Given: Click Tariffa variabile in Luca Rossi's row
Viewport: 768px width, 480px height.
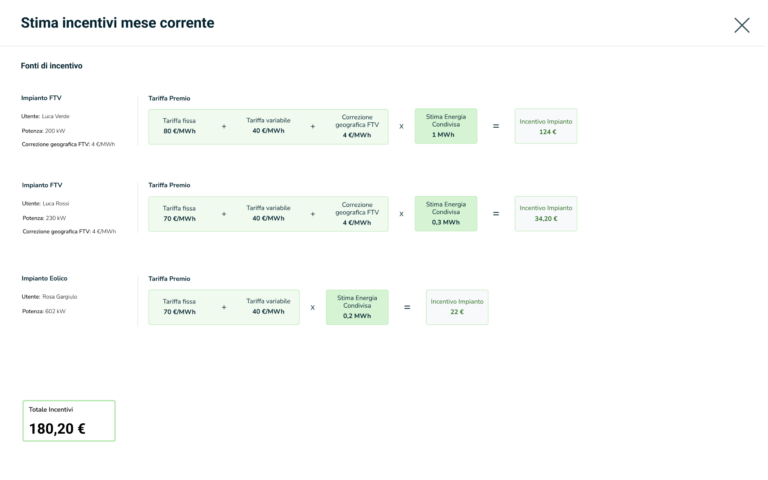Looking at the screenshot, I should pyautogui.click(x=268, y=214).
